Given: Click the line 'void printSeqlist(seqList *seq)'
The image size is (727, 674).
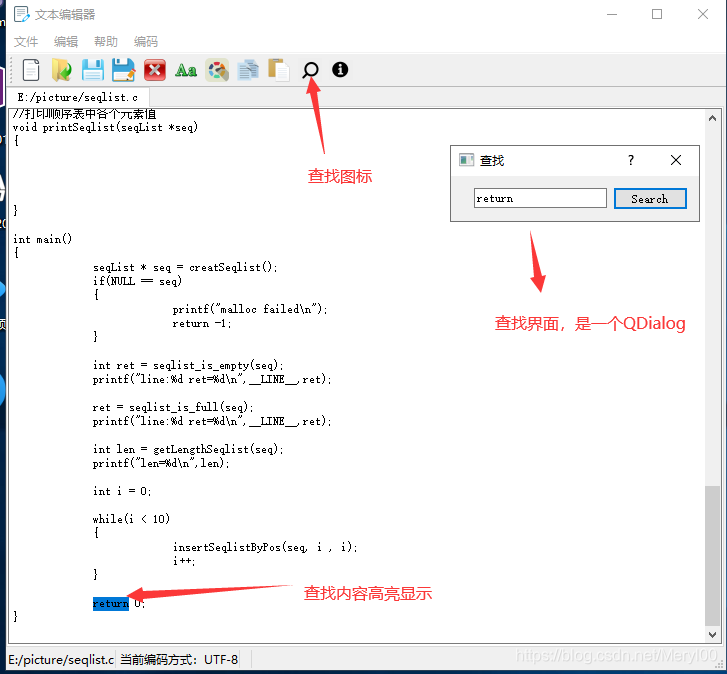Looking at the screenshot, I should pos(105,127).
